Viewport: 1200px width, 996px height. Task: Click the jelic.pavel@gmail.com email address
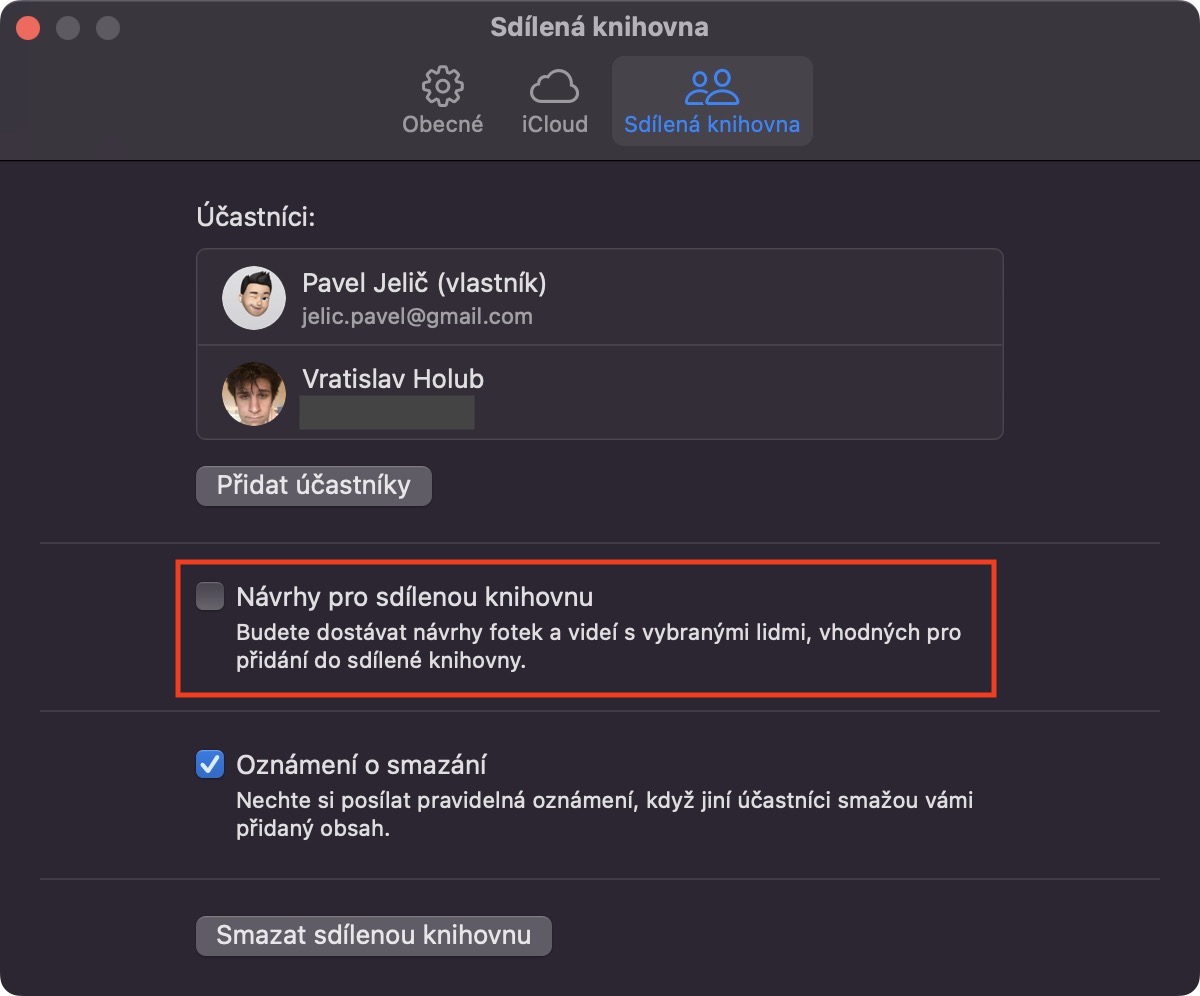click(x=417, y=317)
